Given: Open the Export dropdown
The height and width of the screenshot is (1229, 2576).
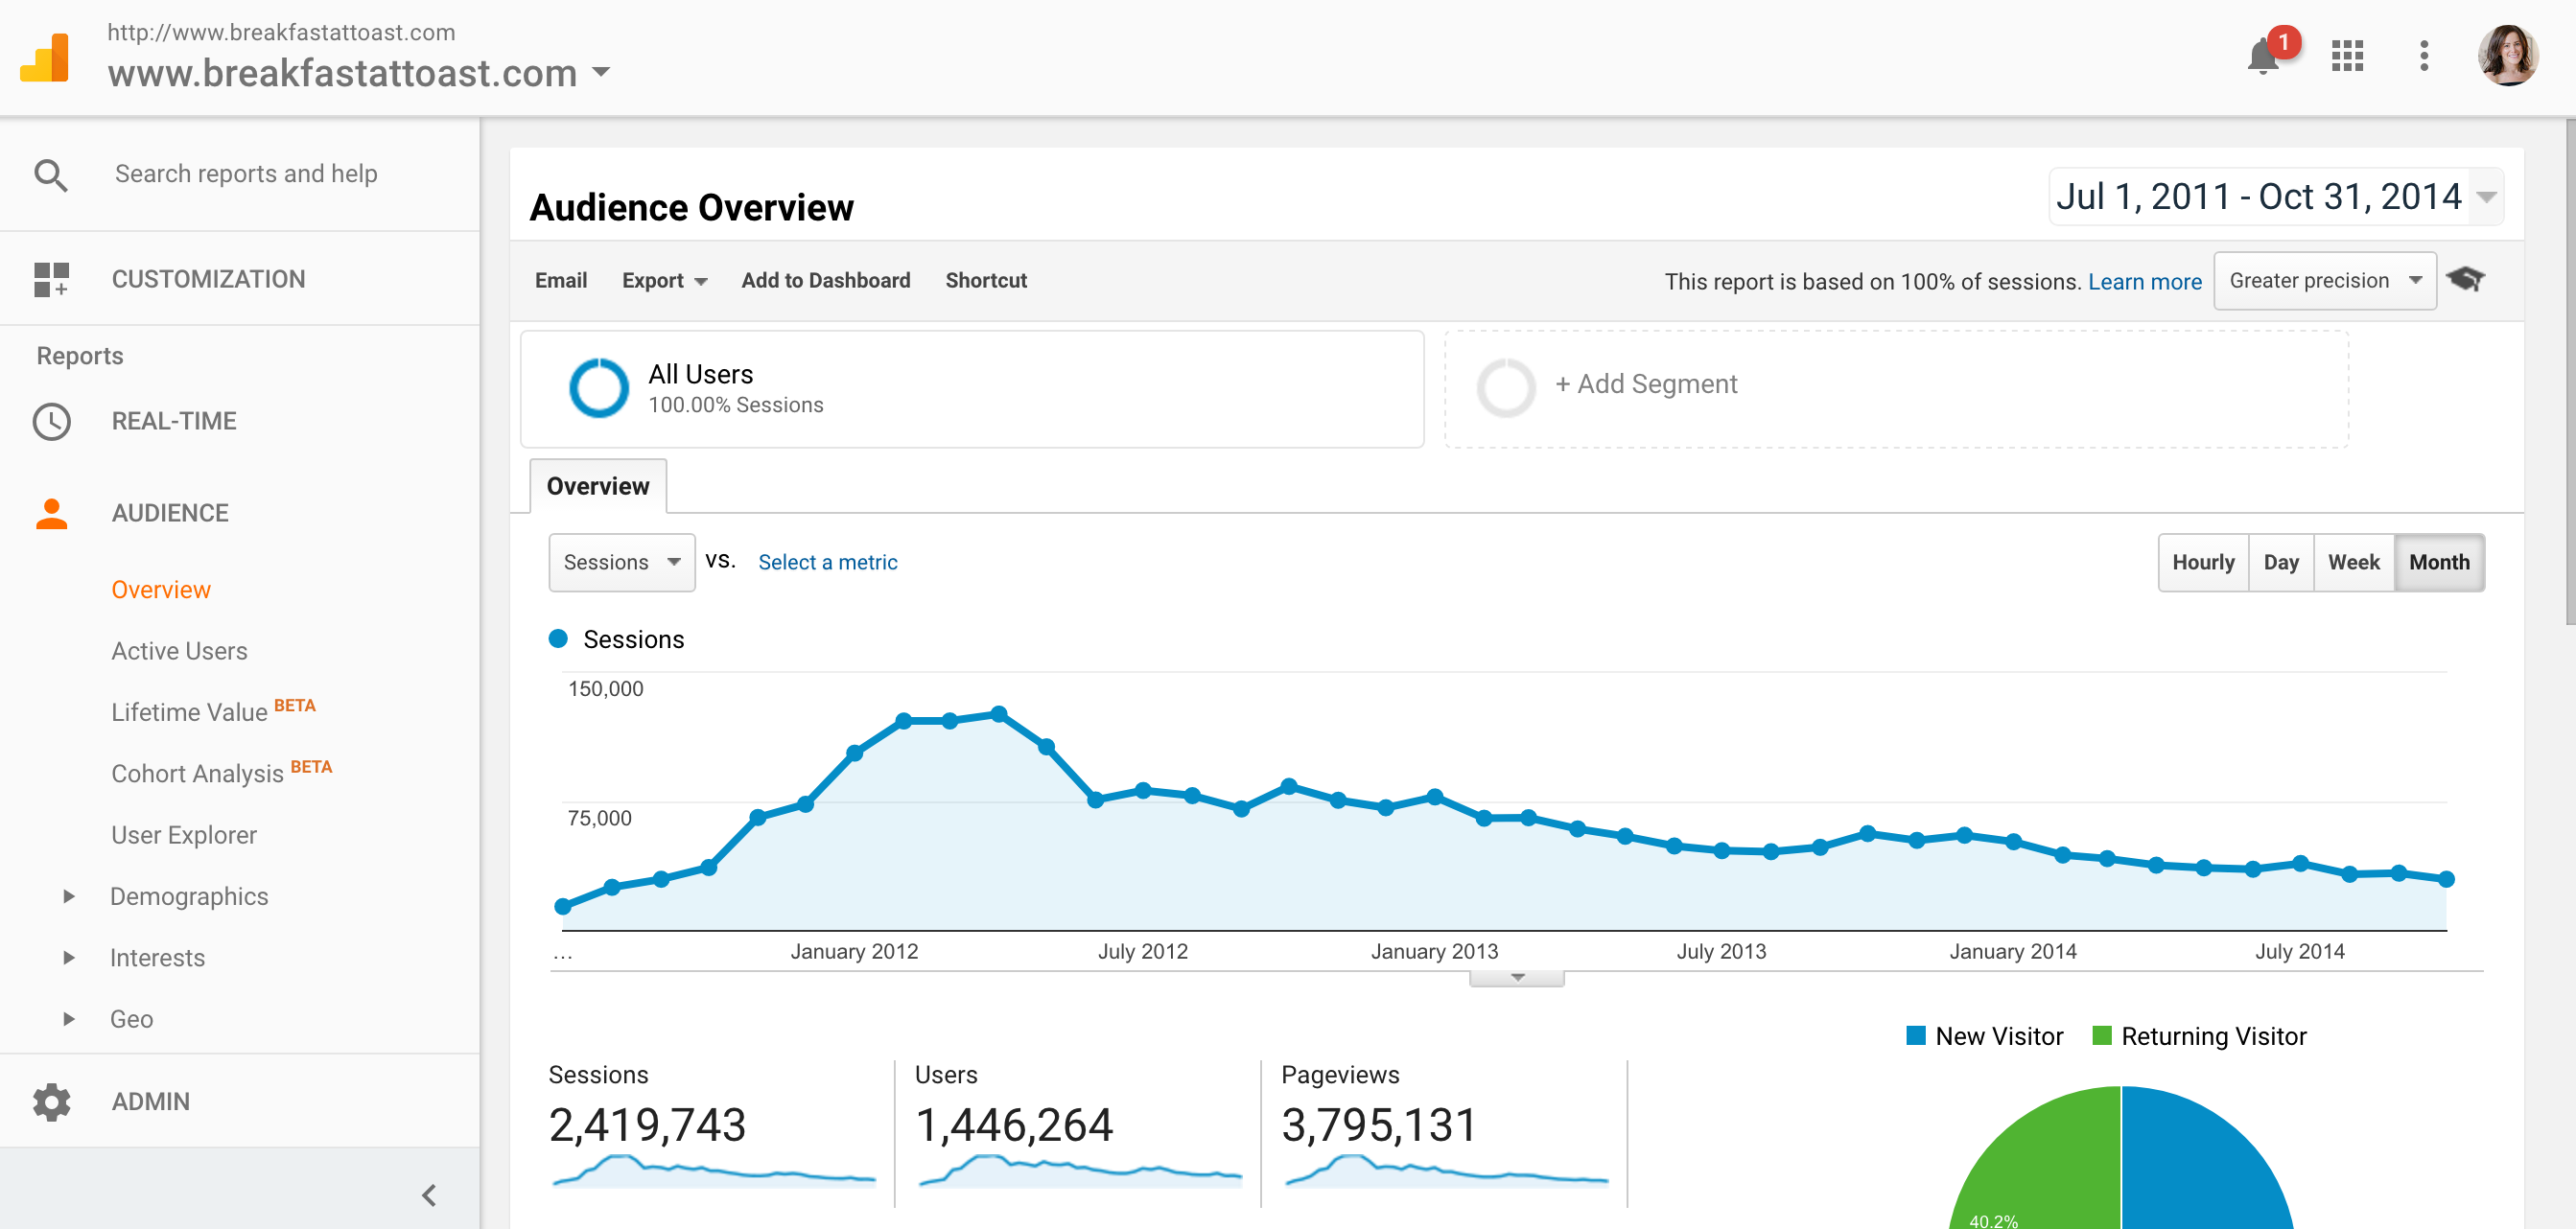Looking at the screenshot, I should (664, 281).
